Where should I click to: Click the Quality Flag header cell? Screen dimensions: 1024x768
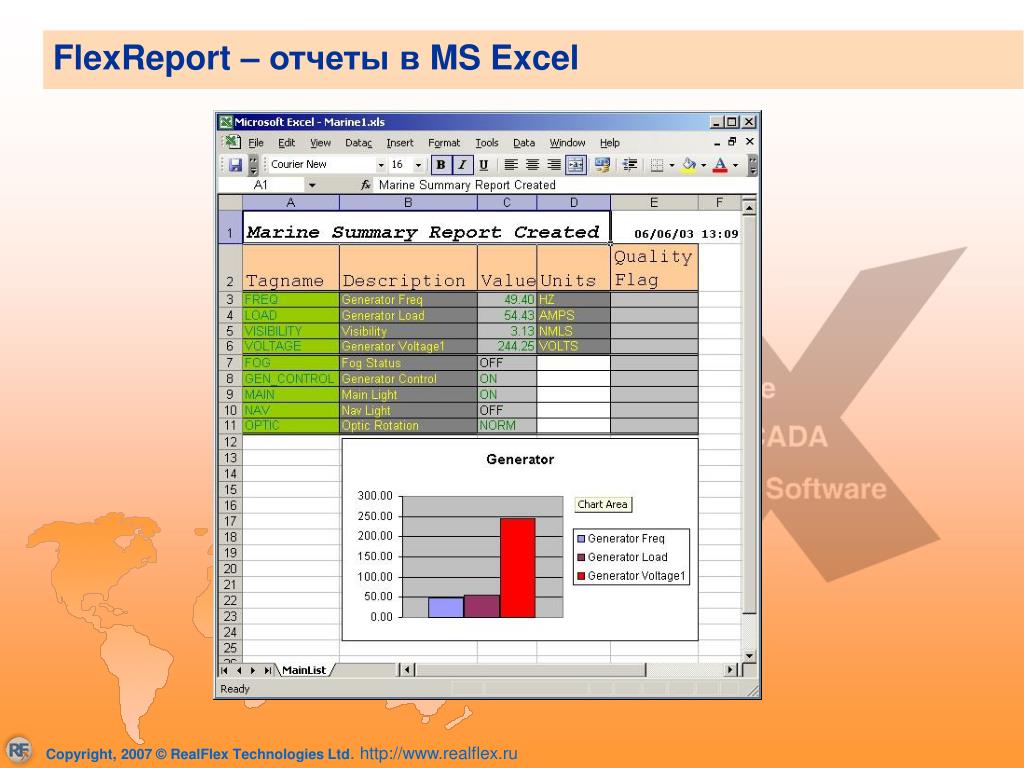coord(654,268)
